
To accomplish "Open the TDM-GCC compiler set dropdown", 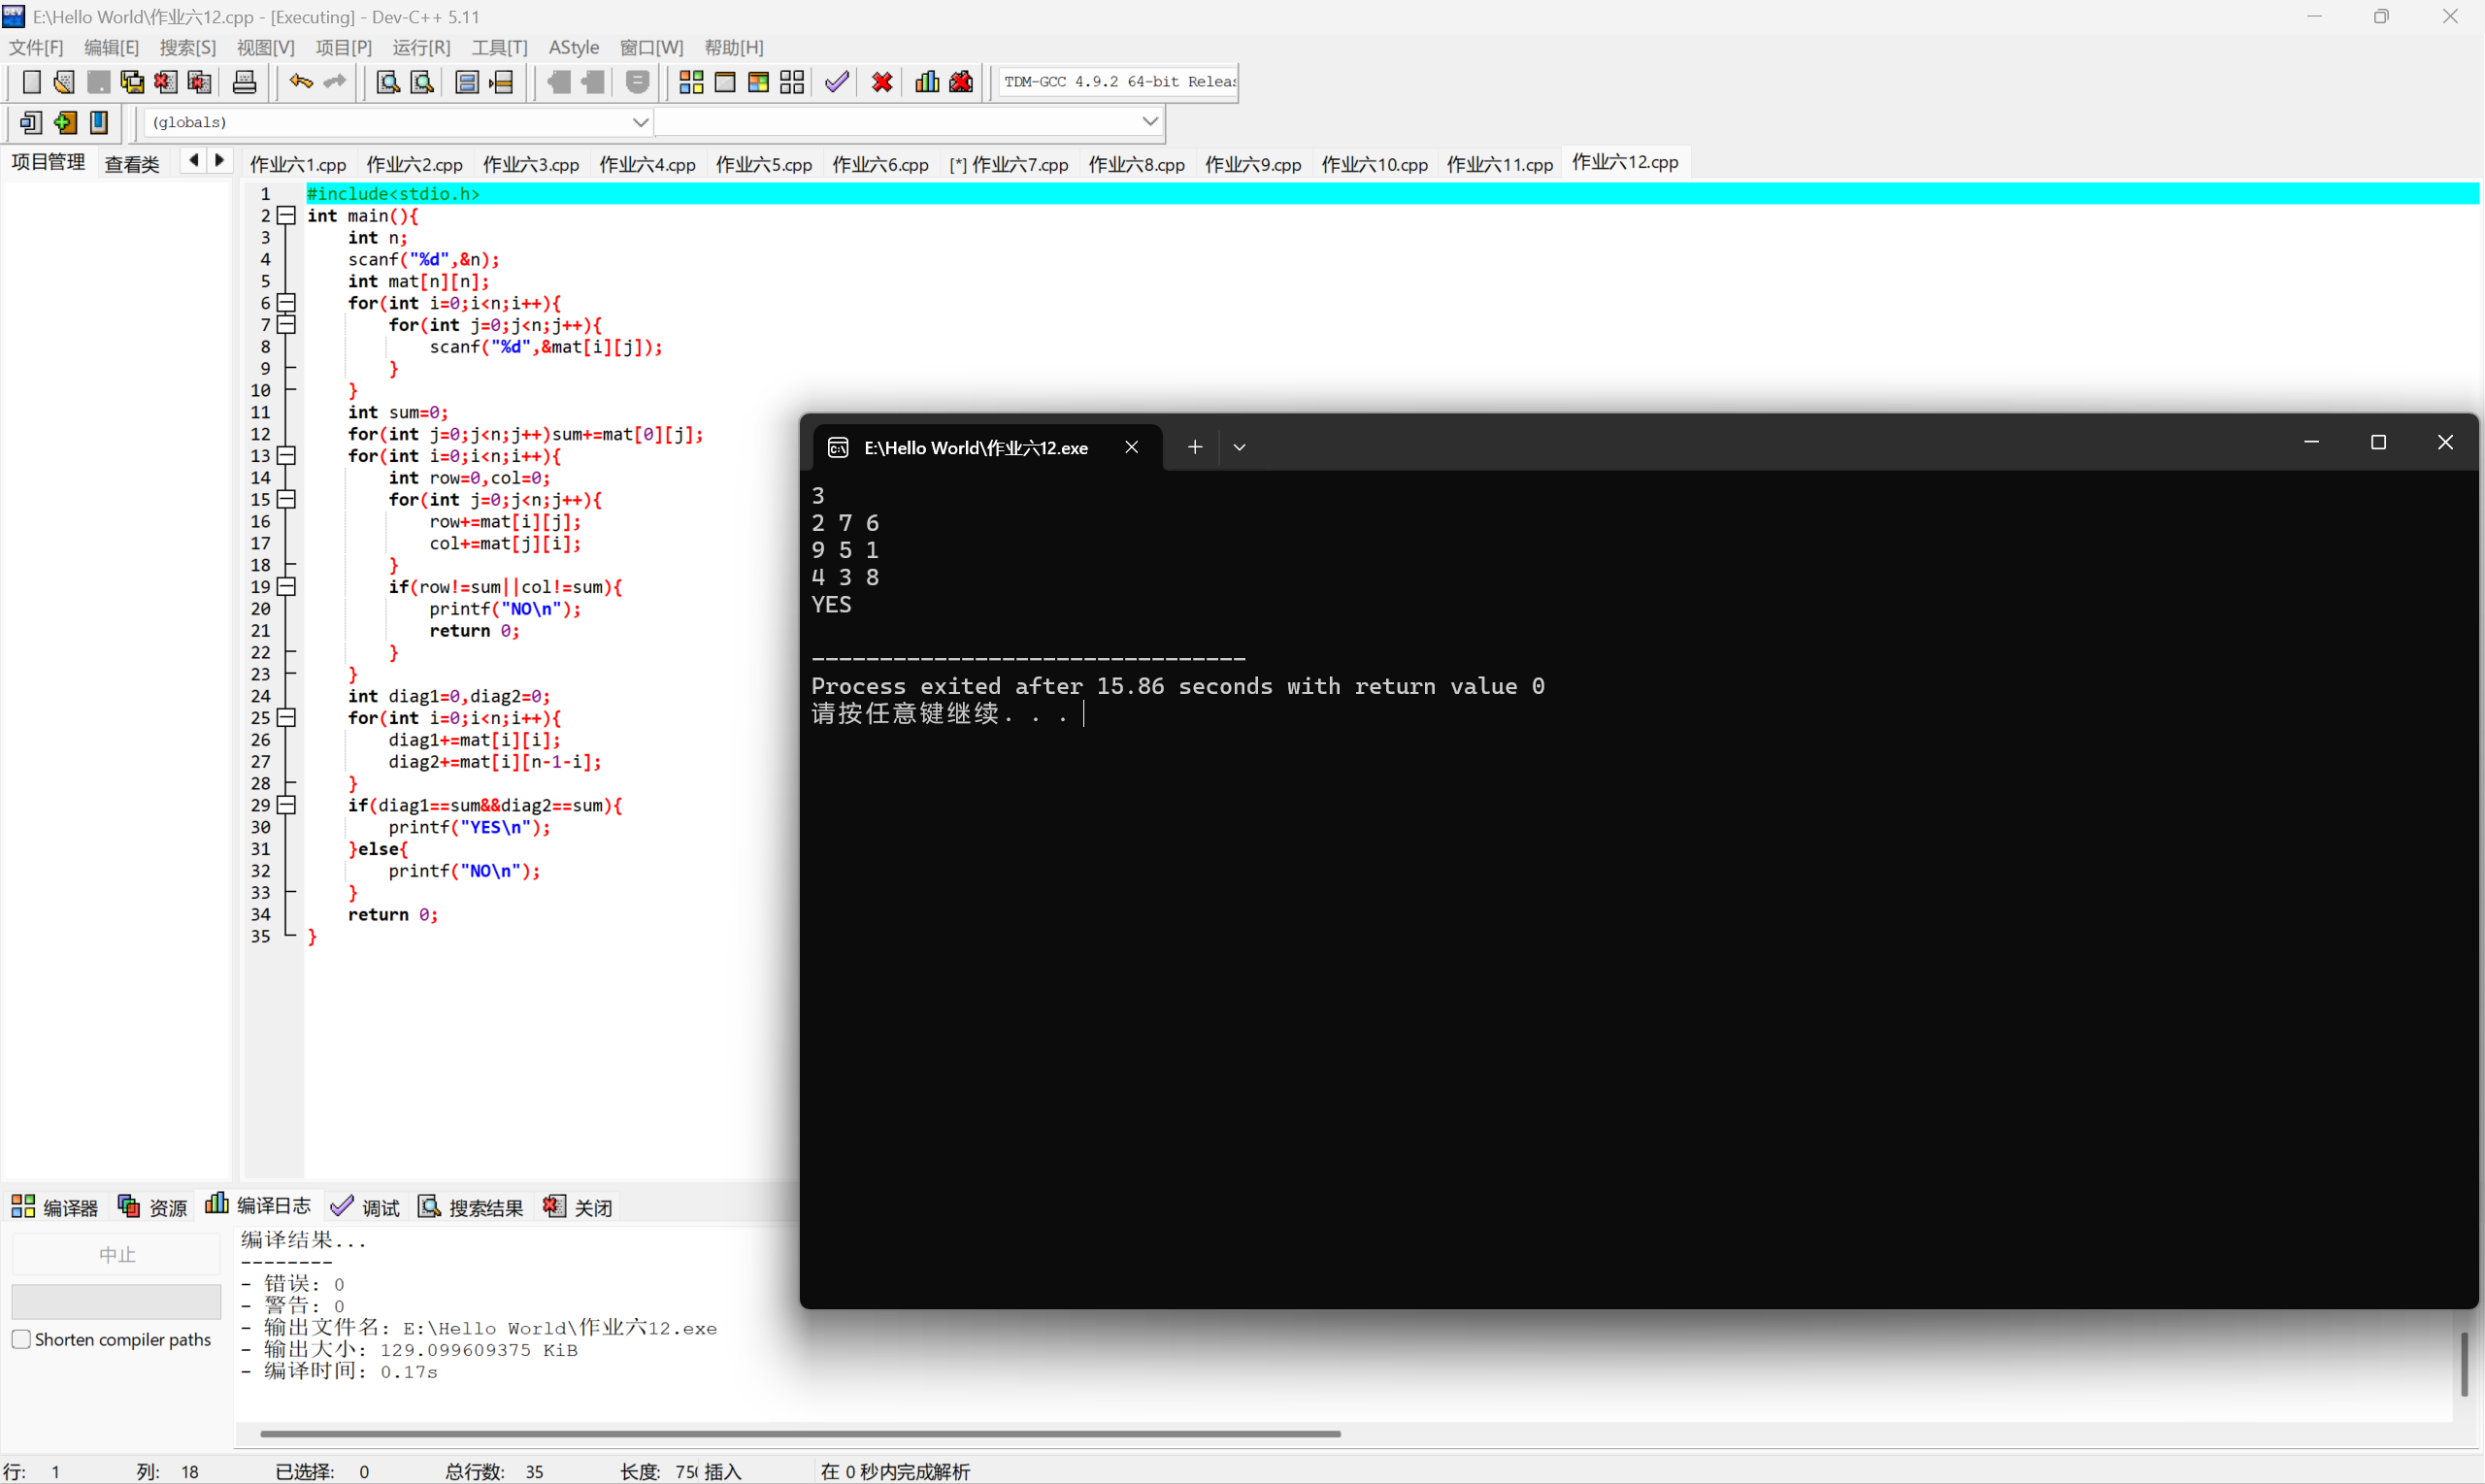I will tap(1118, 82).
